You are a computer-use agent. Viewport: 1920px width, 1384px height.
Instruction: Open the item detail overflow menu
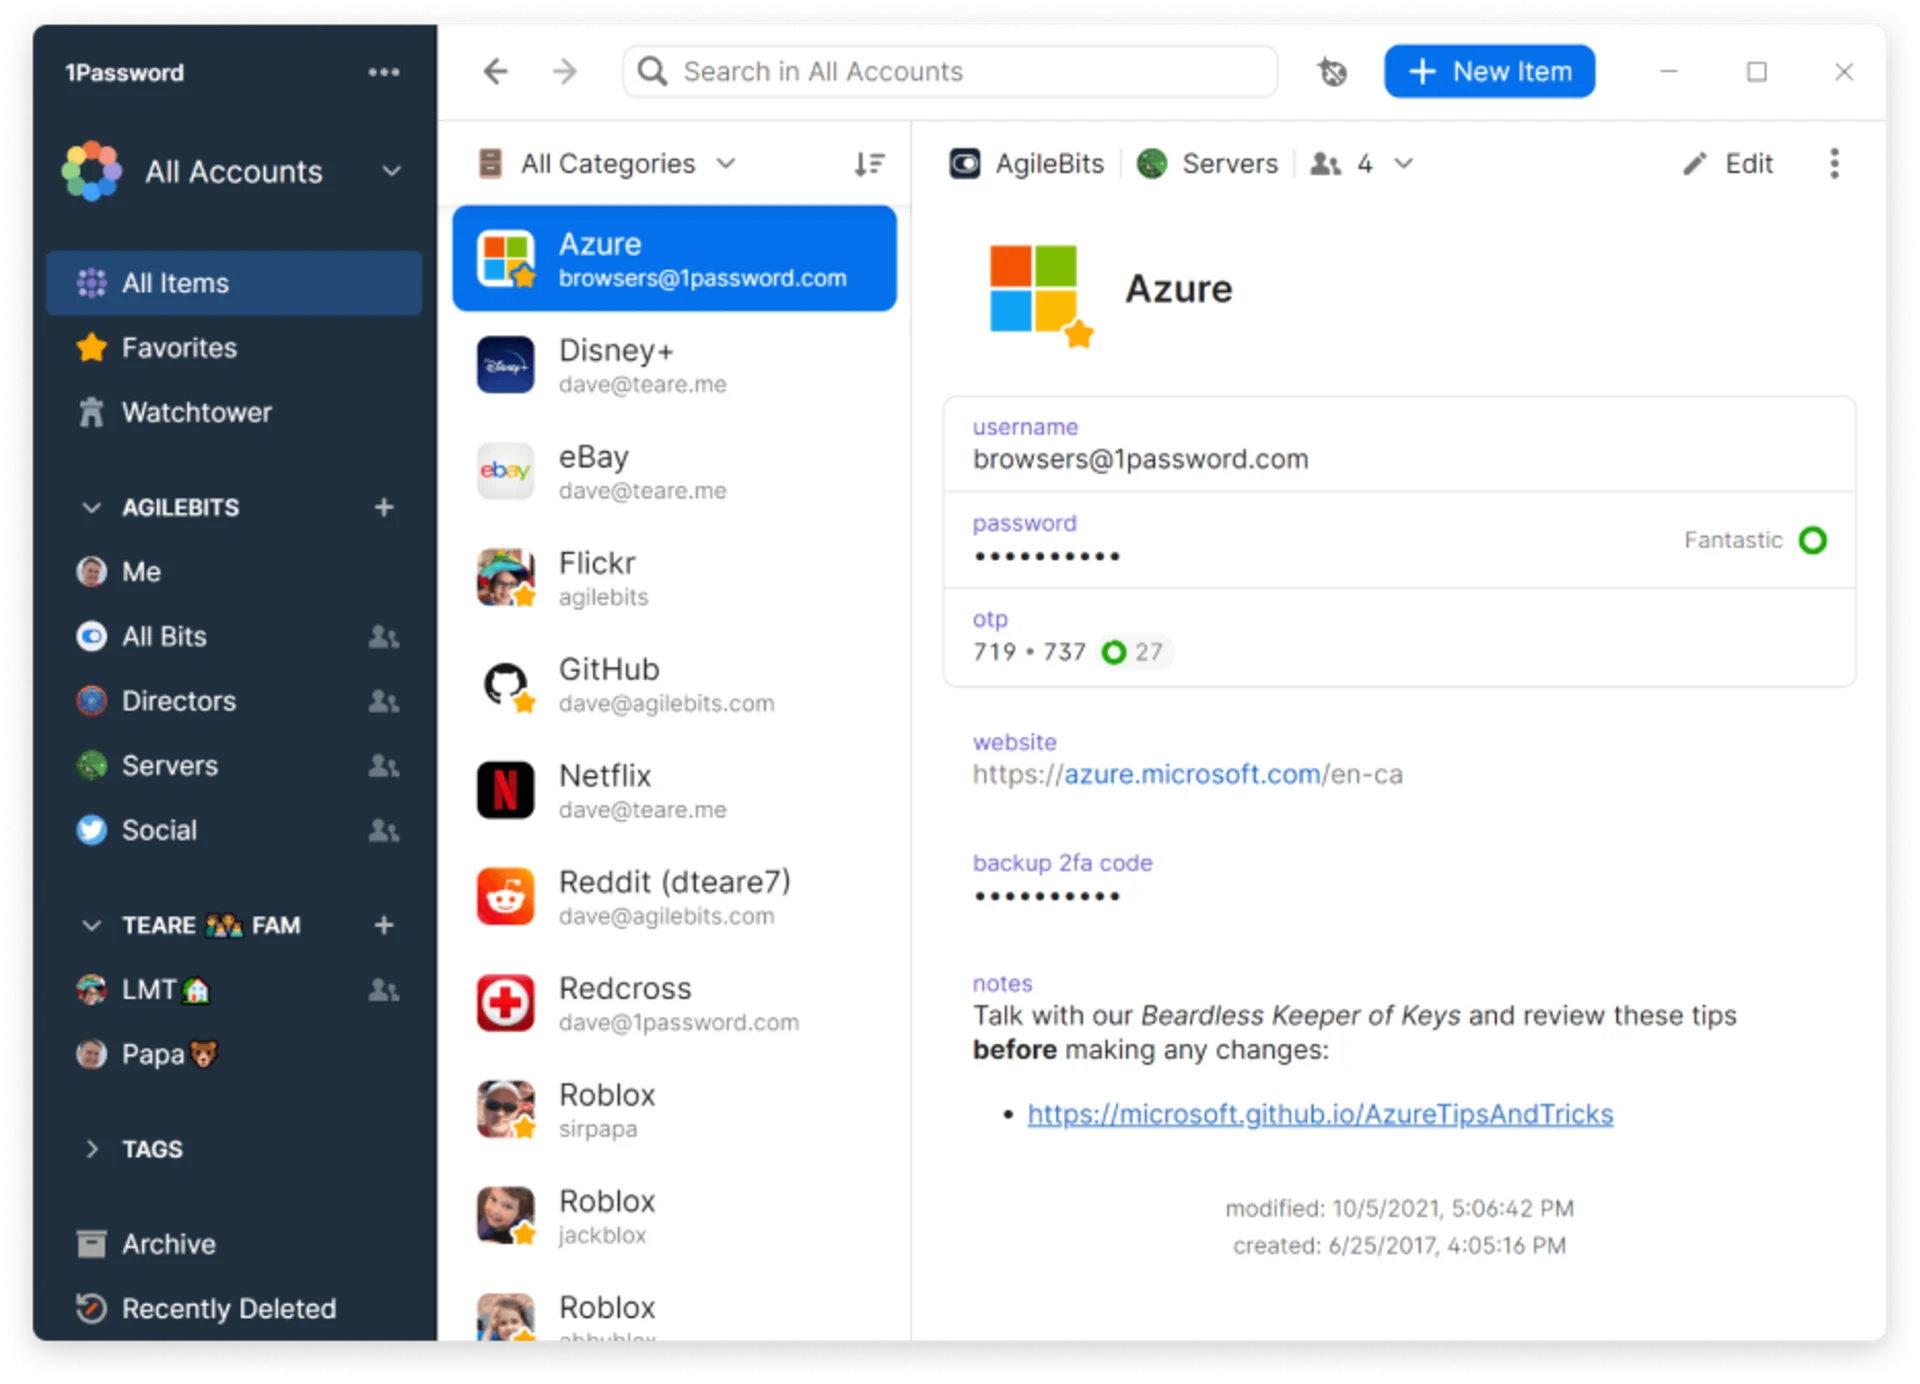click(1835, 163)
